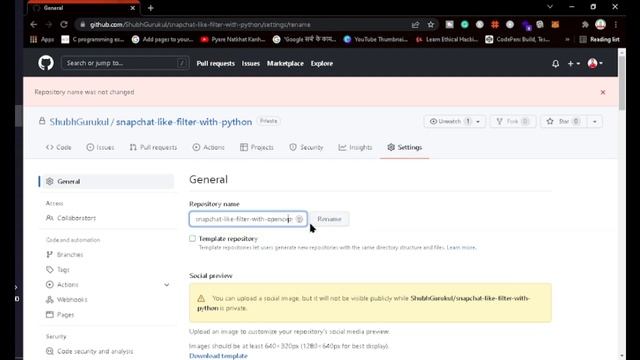Open the plus create-new dropdown
The width and height of the screenshot is (640, 360).
(x=573, y=64)
